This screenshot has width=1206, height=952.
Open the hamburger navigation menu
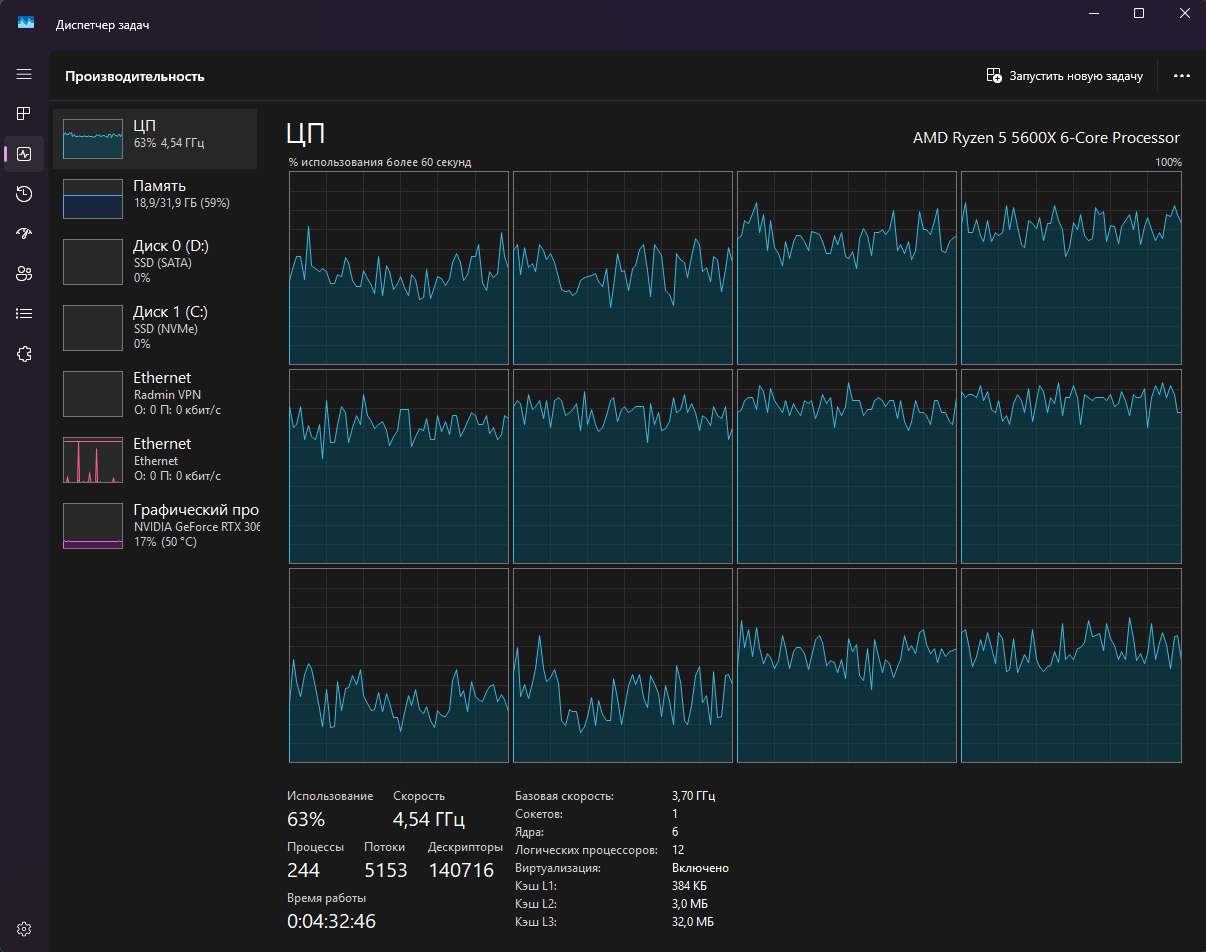(x=24, y=74)
